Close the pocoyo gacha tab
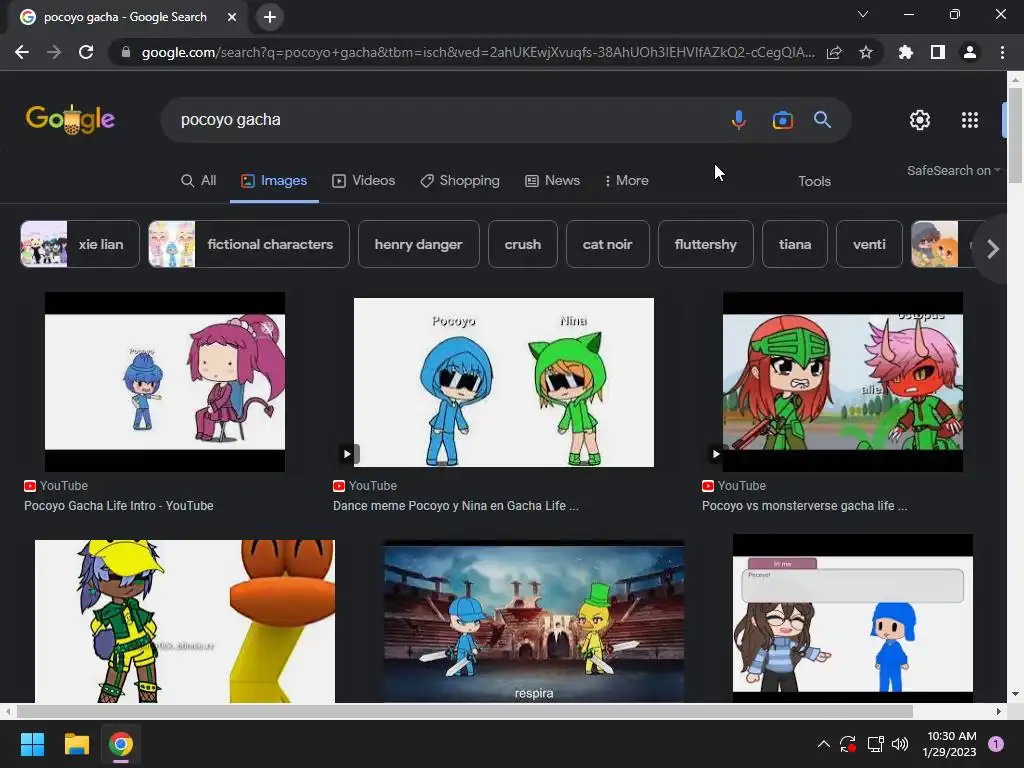The height and width of the screenshot is (768, 1024). point(232,17)
